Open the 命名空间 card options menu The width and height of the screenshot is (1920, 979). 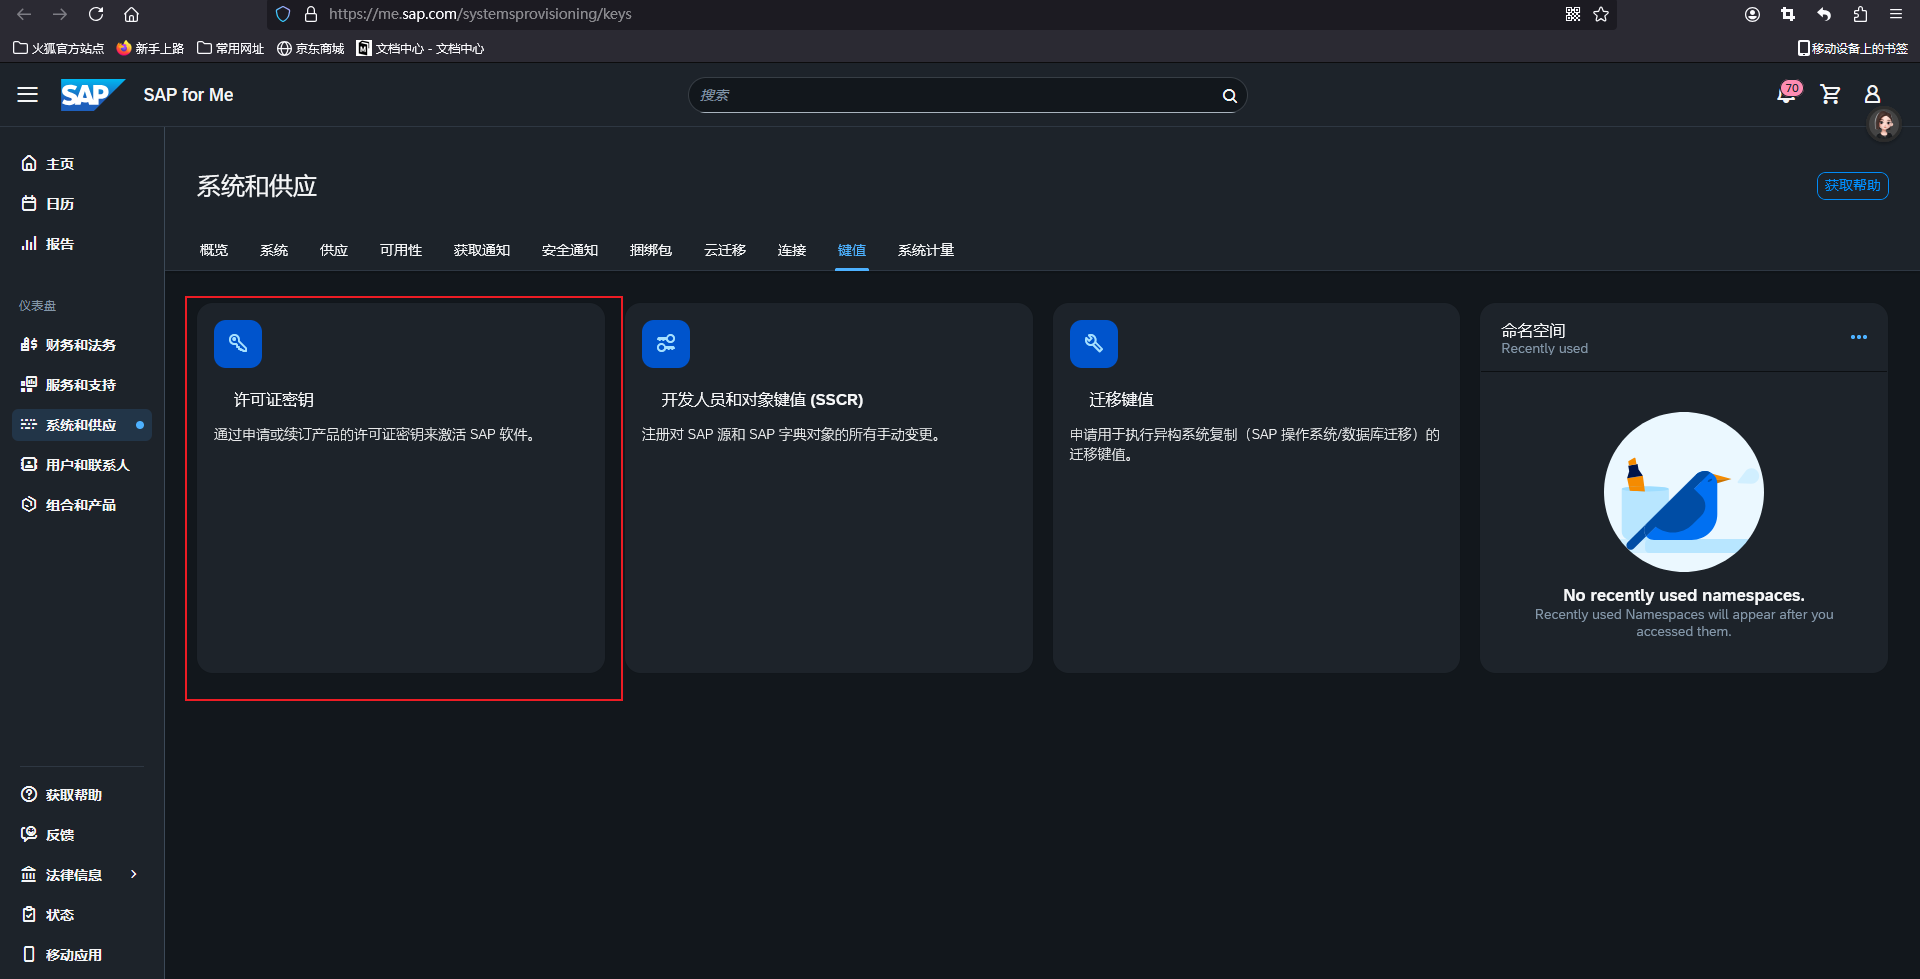coord(1858,337)
